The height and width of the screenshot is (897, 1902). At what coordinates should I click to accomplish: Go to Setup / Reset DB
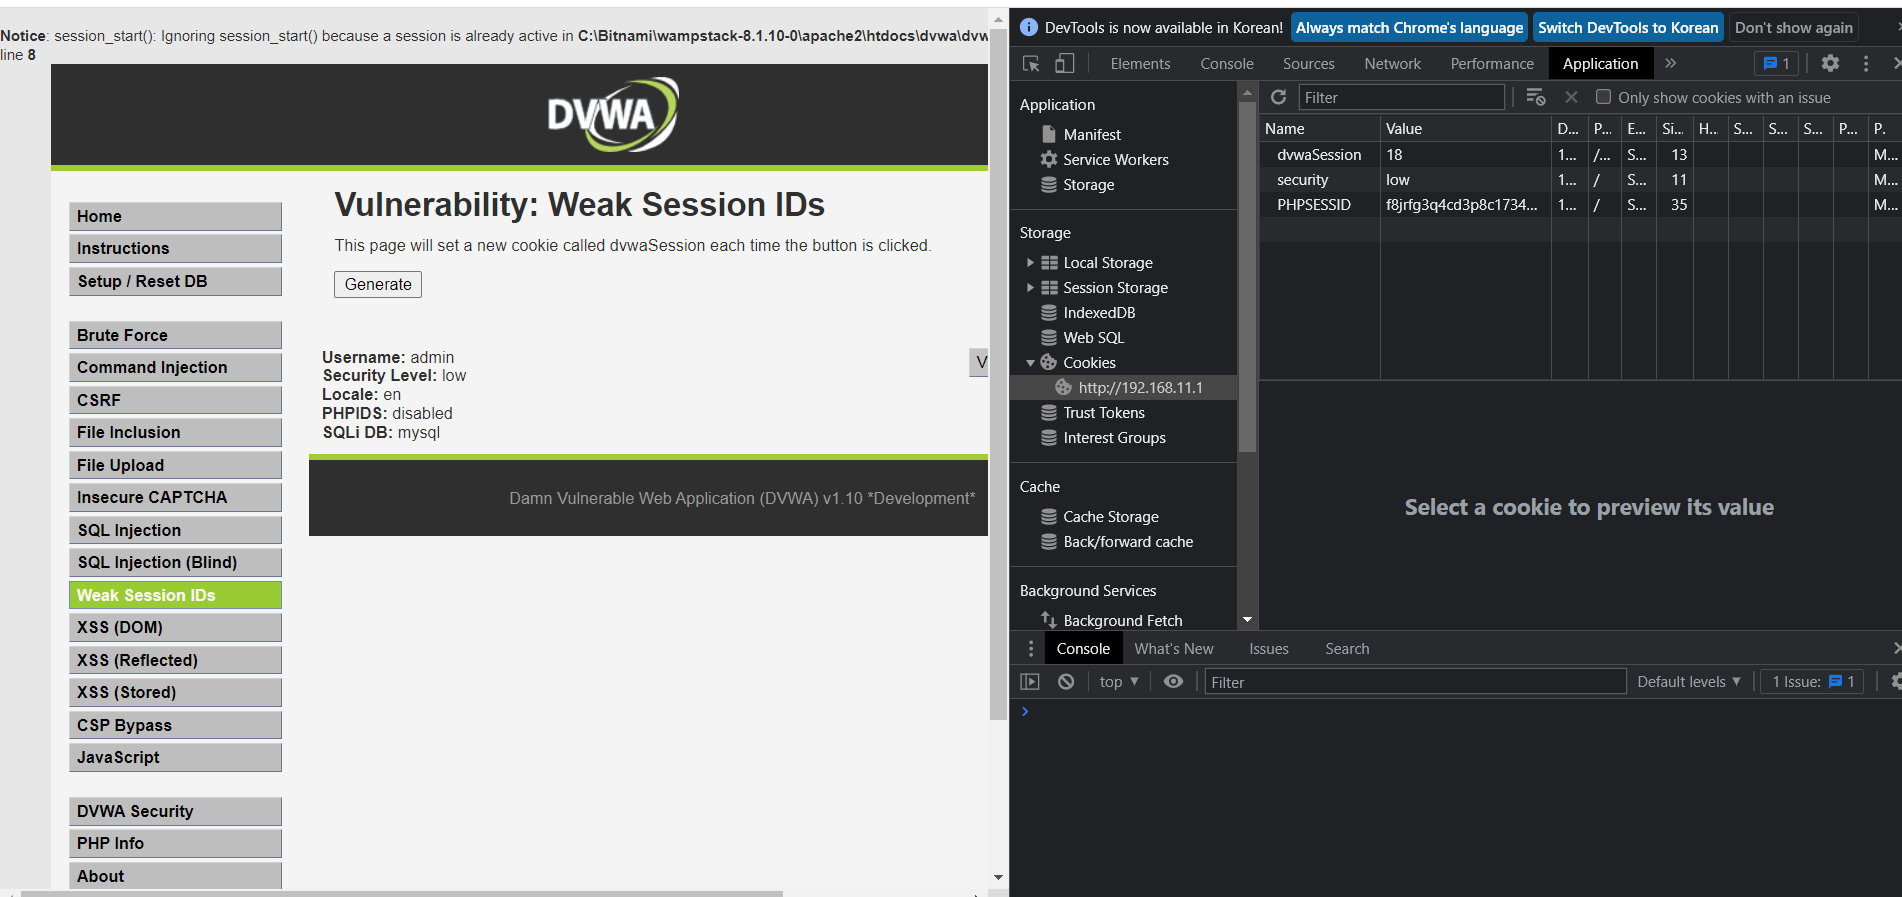pyautogui.click(x=175, y=281)
